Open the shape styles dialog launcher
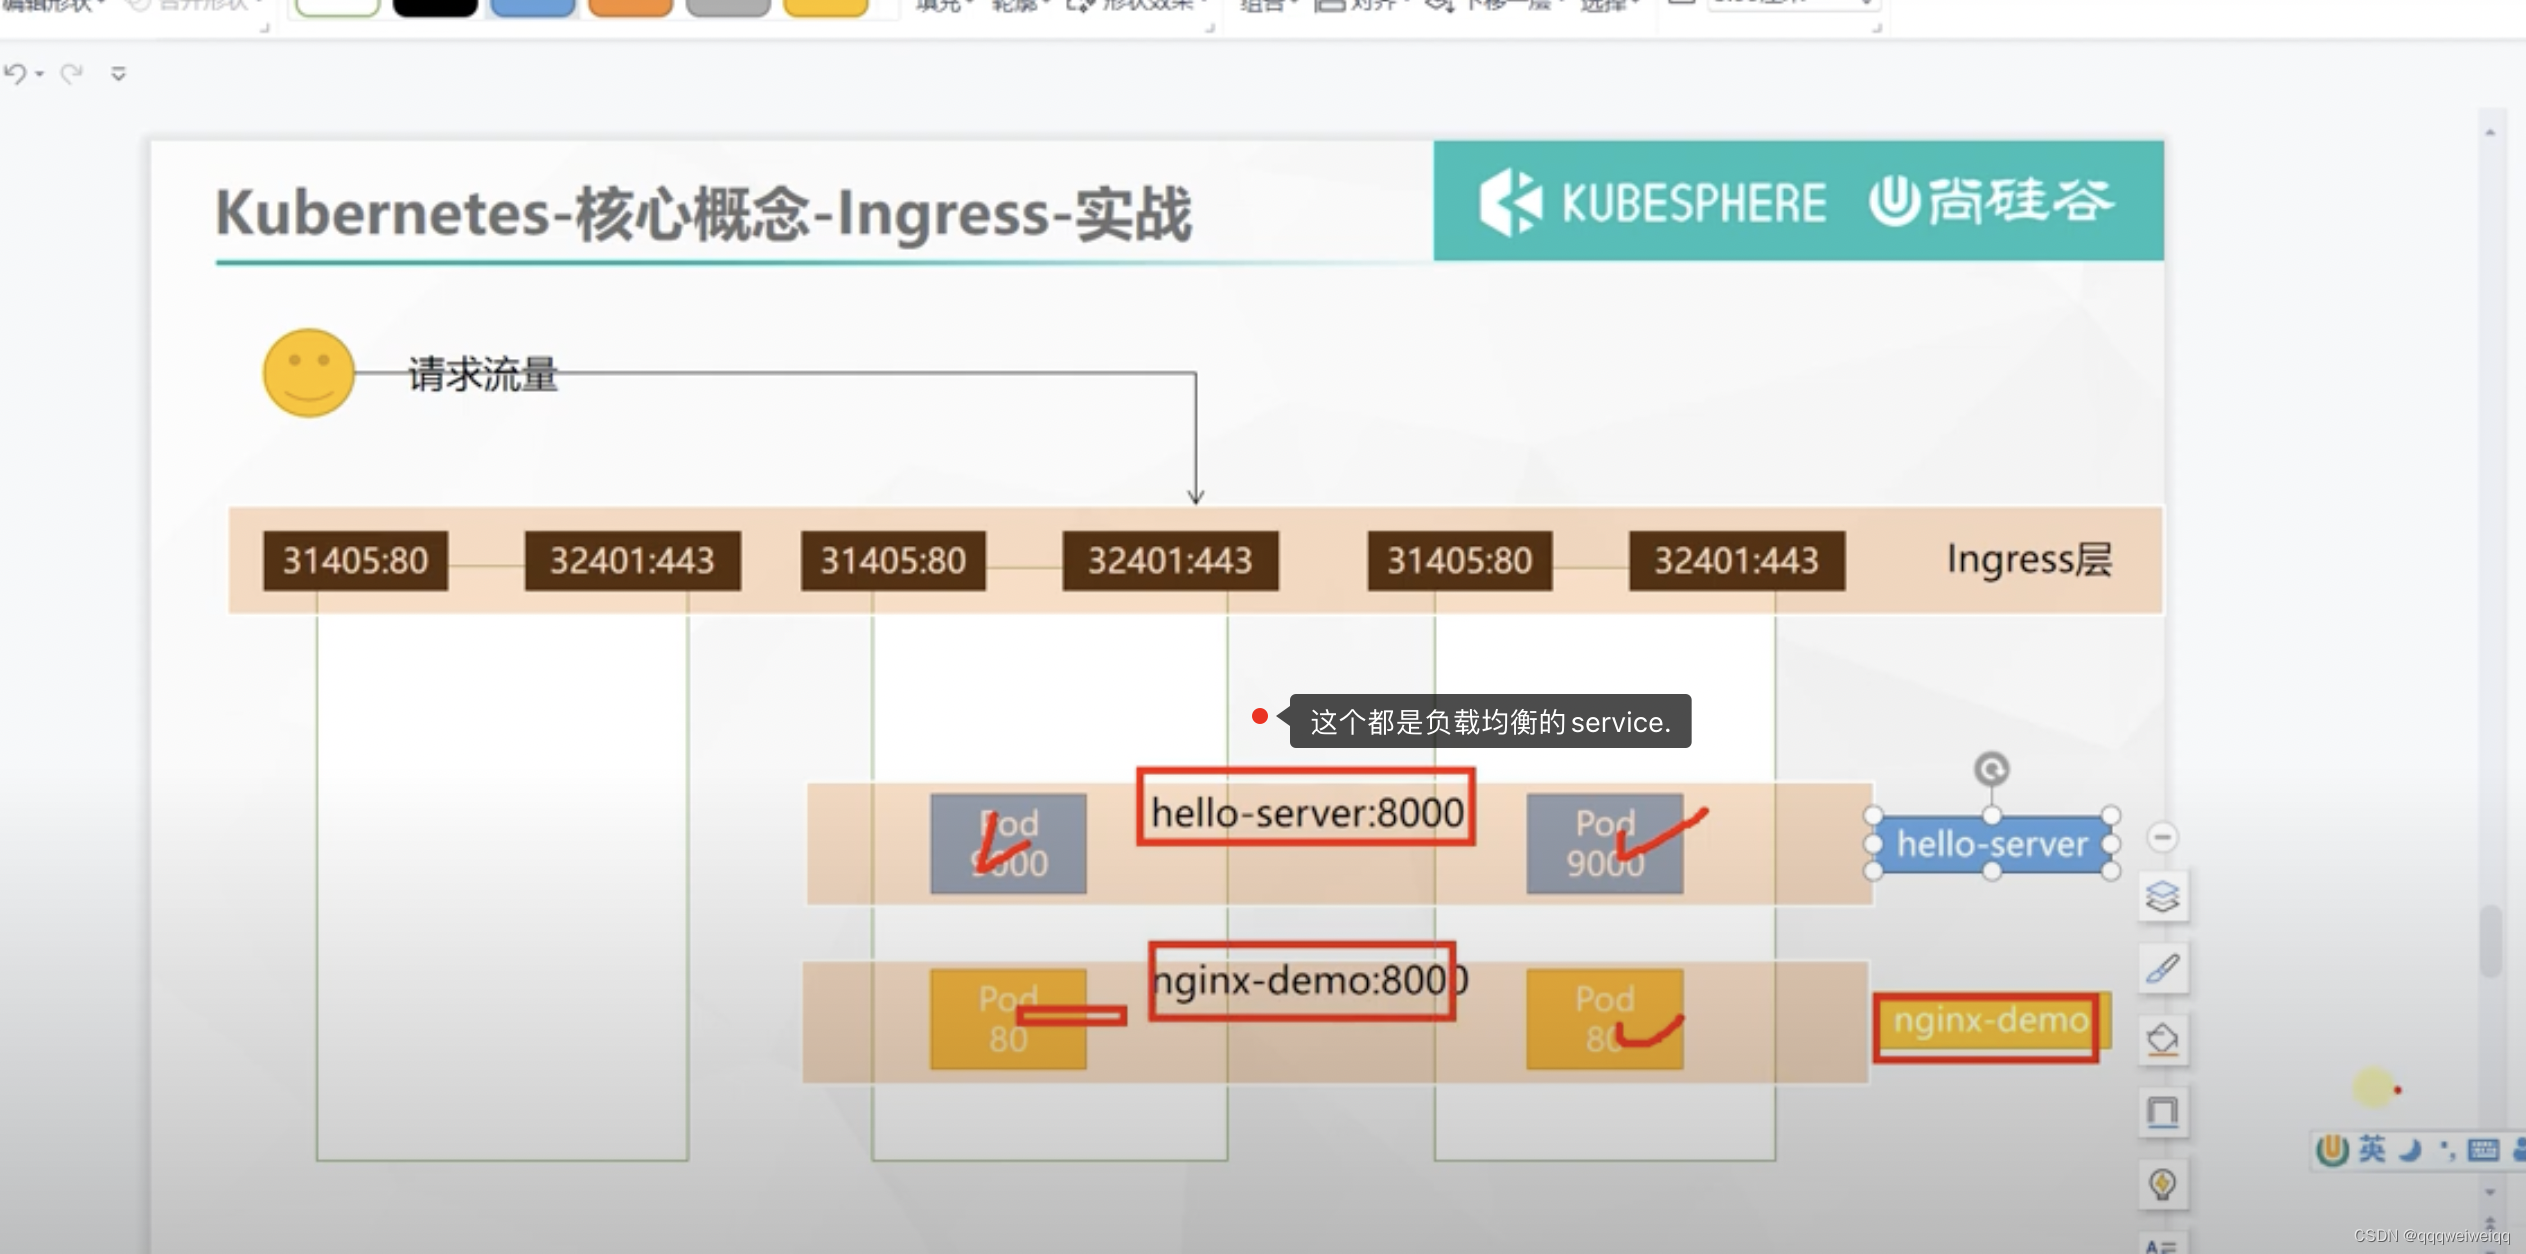The width and height of the screenshot is (2526, 1254). click(x=1209, y=27)
